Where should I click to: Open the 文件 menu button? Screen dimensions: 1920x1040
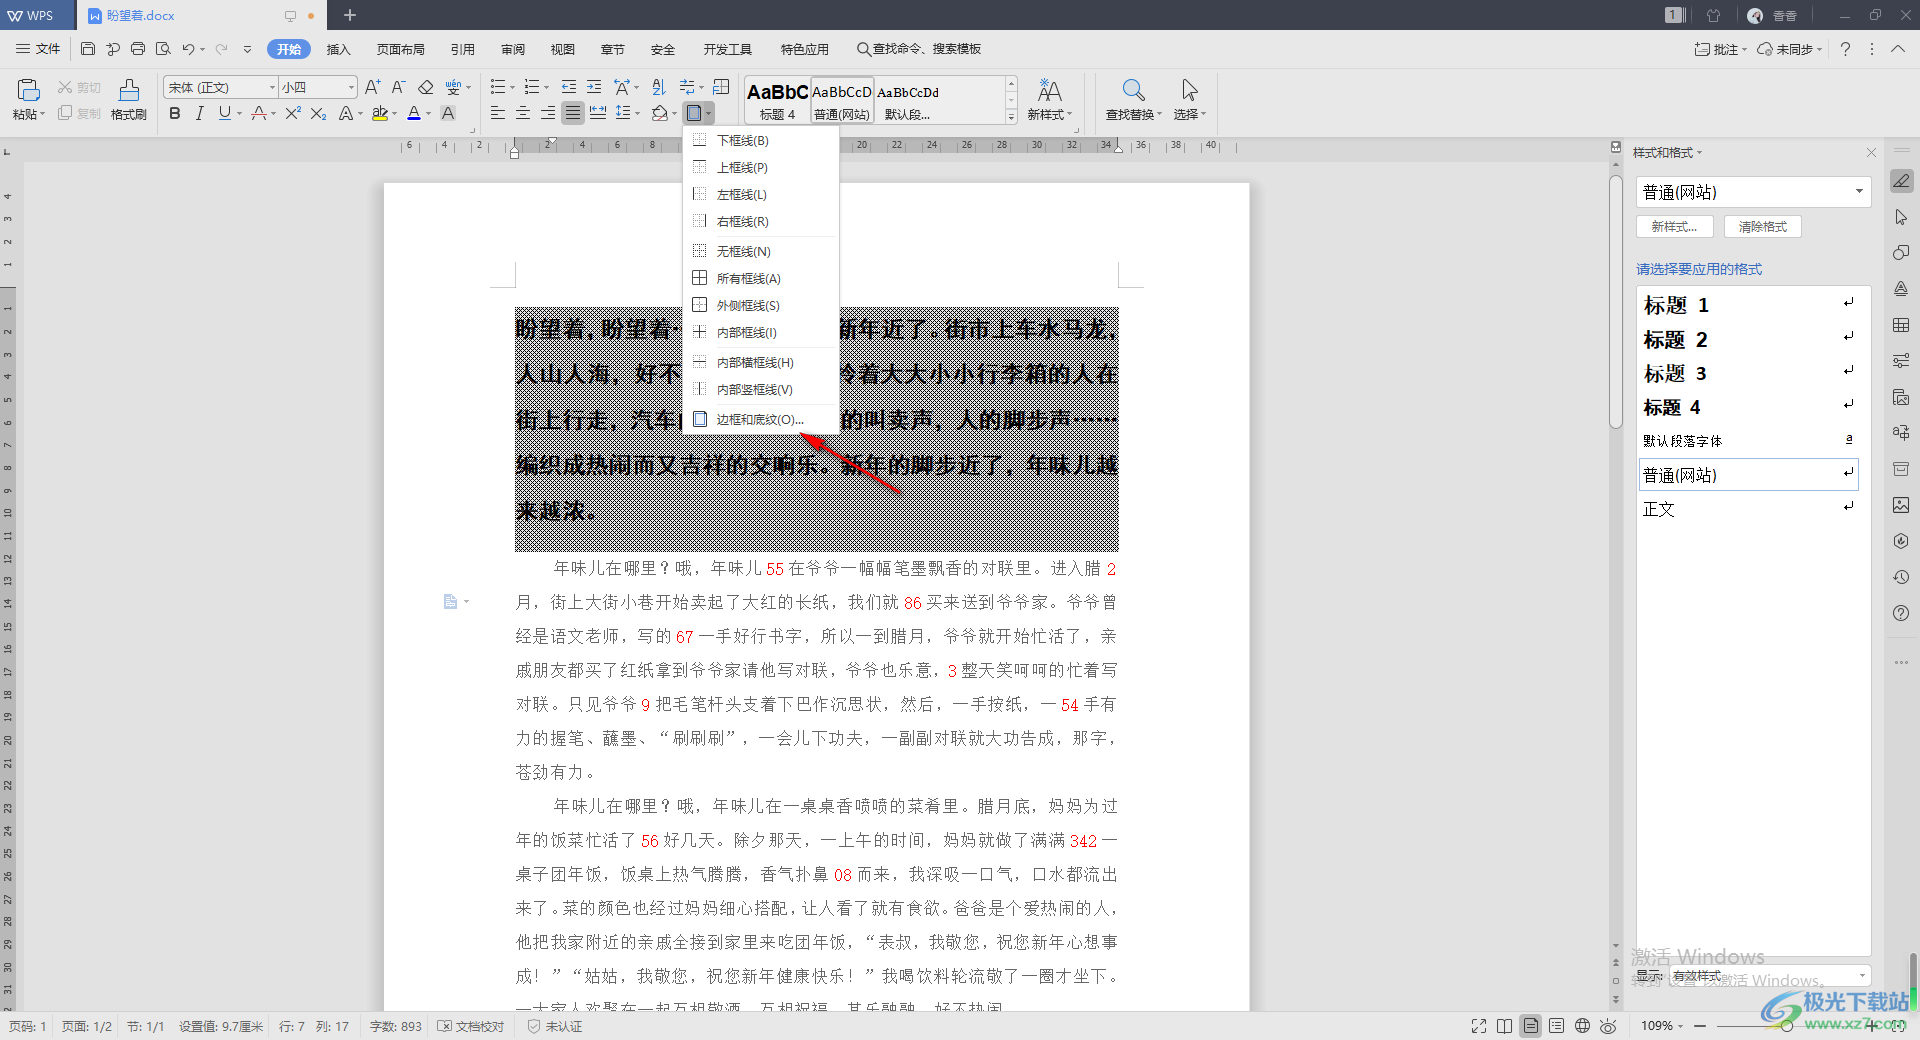coord(38,49)
